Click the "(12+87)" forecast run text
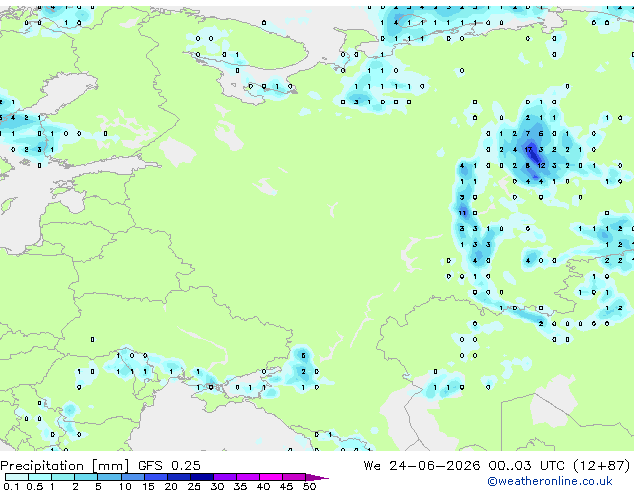Image resolution: width=634 pixels, height=490 pixels. tap(602, 465)
